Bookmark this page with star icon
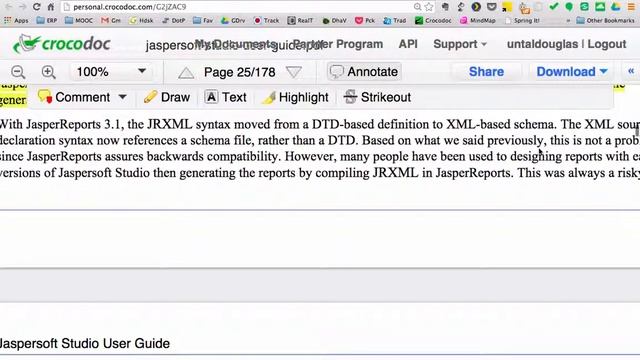This screenshot has width=640, height=360. click(429, 7)
